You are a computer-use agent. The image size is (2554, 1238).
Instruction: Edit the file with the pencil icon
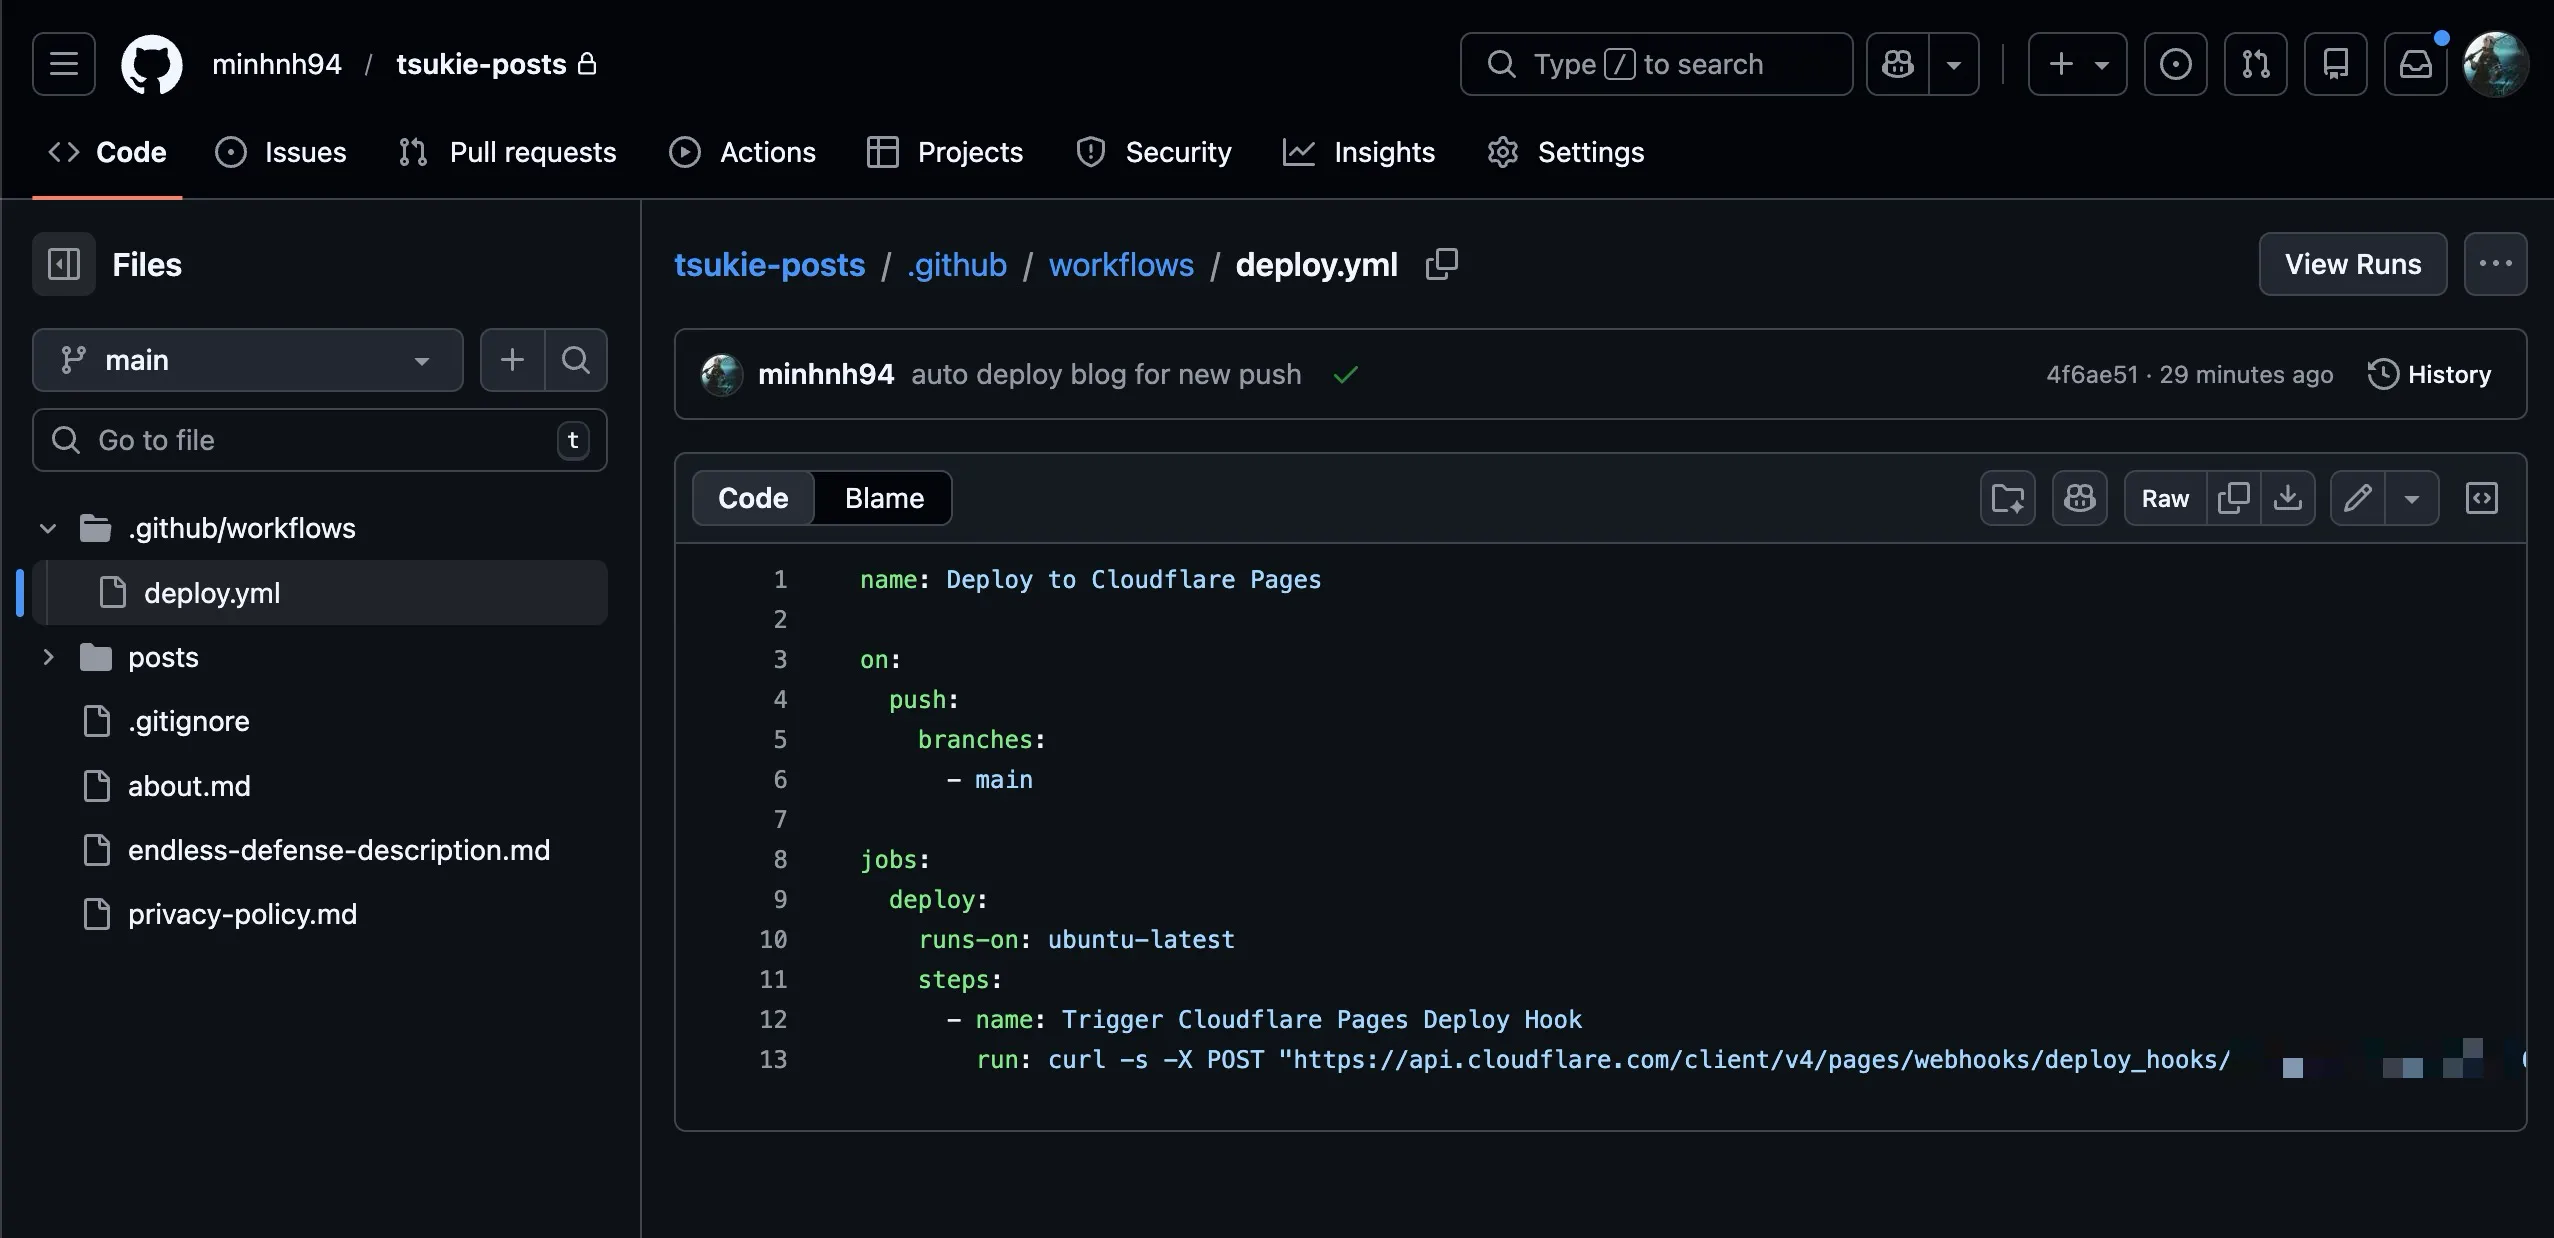click(x=2356, y=497)
